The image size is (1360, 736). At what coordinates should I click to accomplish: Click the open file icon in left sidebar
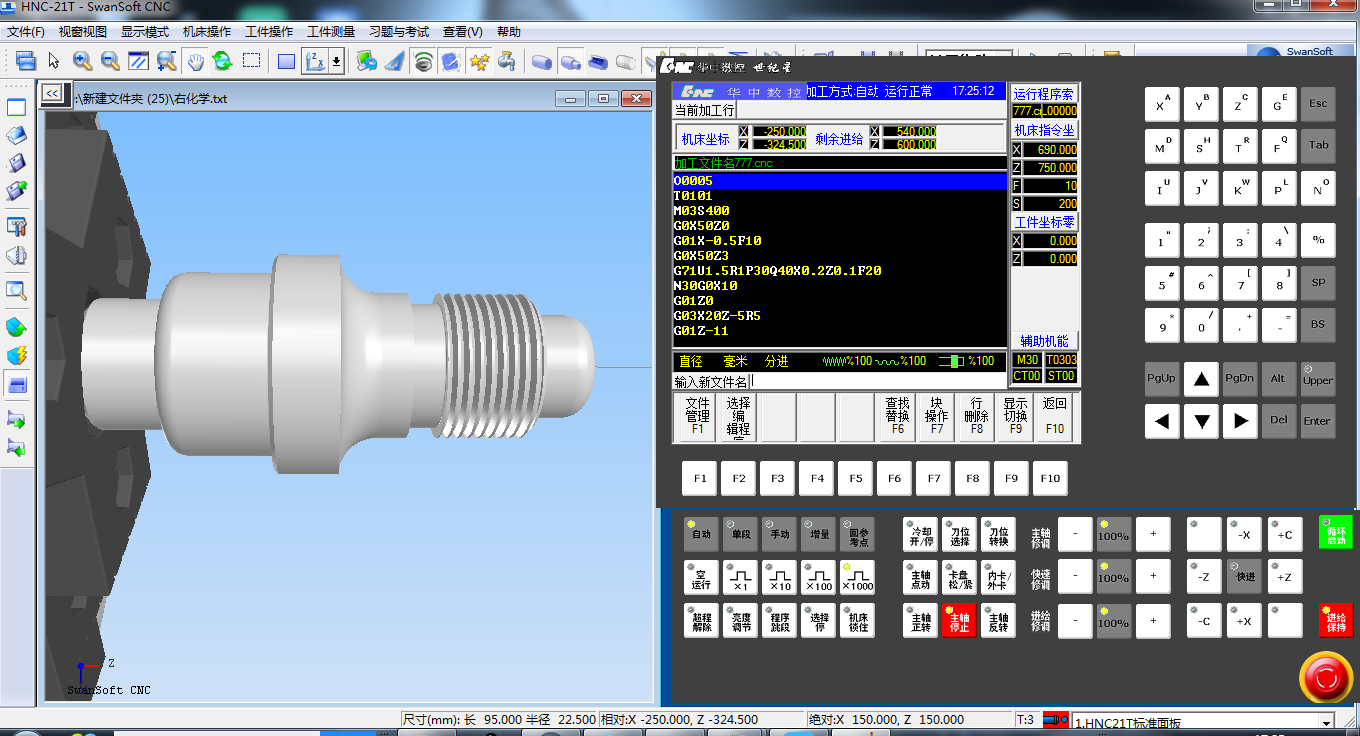[16, 135]
